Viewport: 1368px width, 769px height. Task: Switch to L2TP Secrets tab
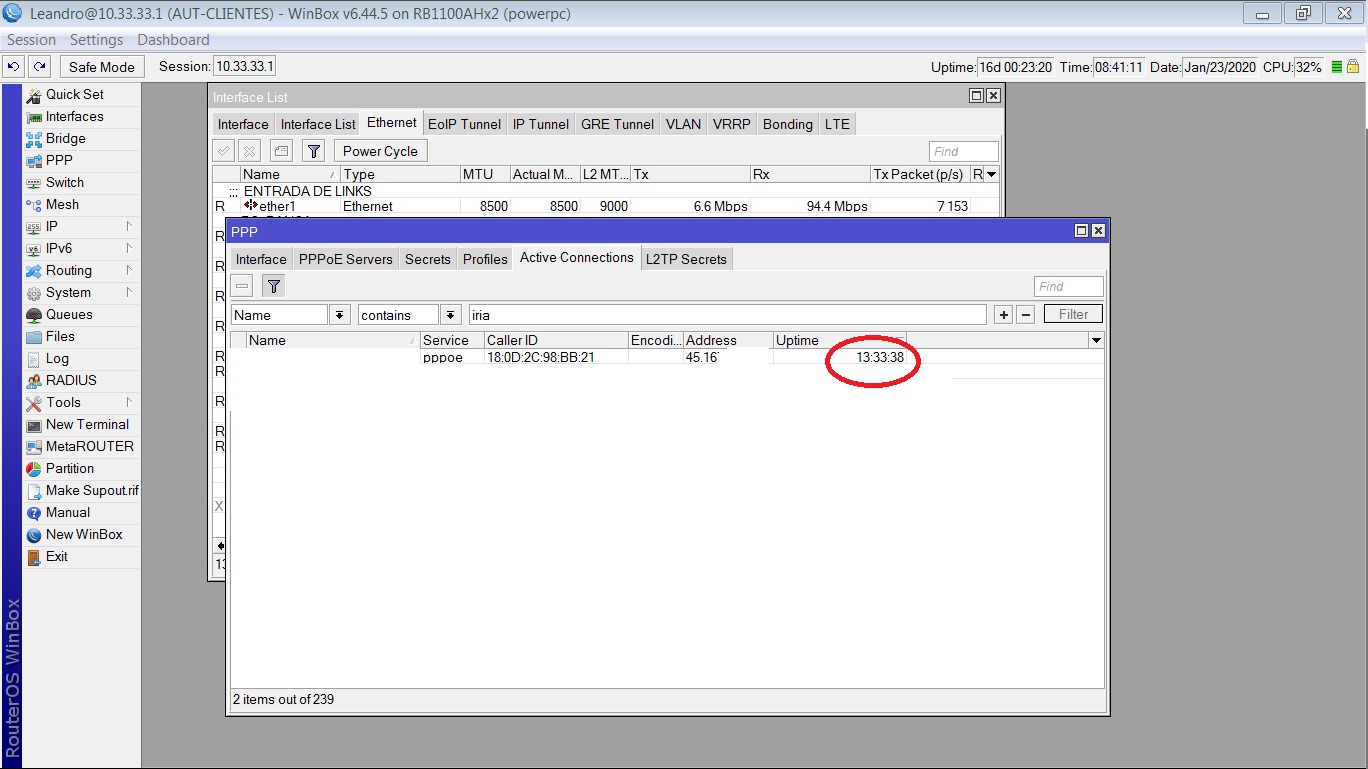click(x=686, y=259)
